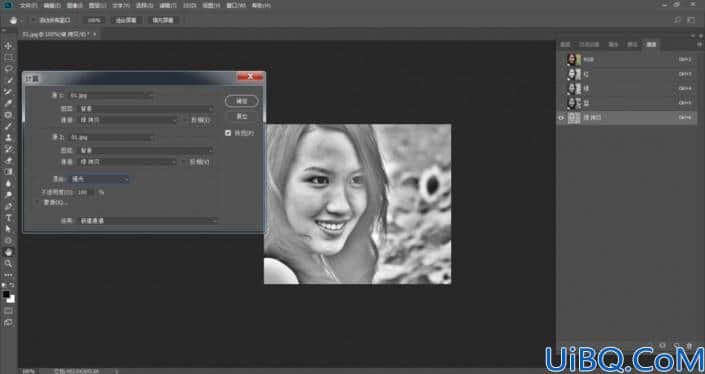Open Source 2 Layer dropdown

146,150
